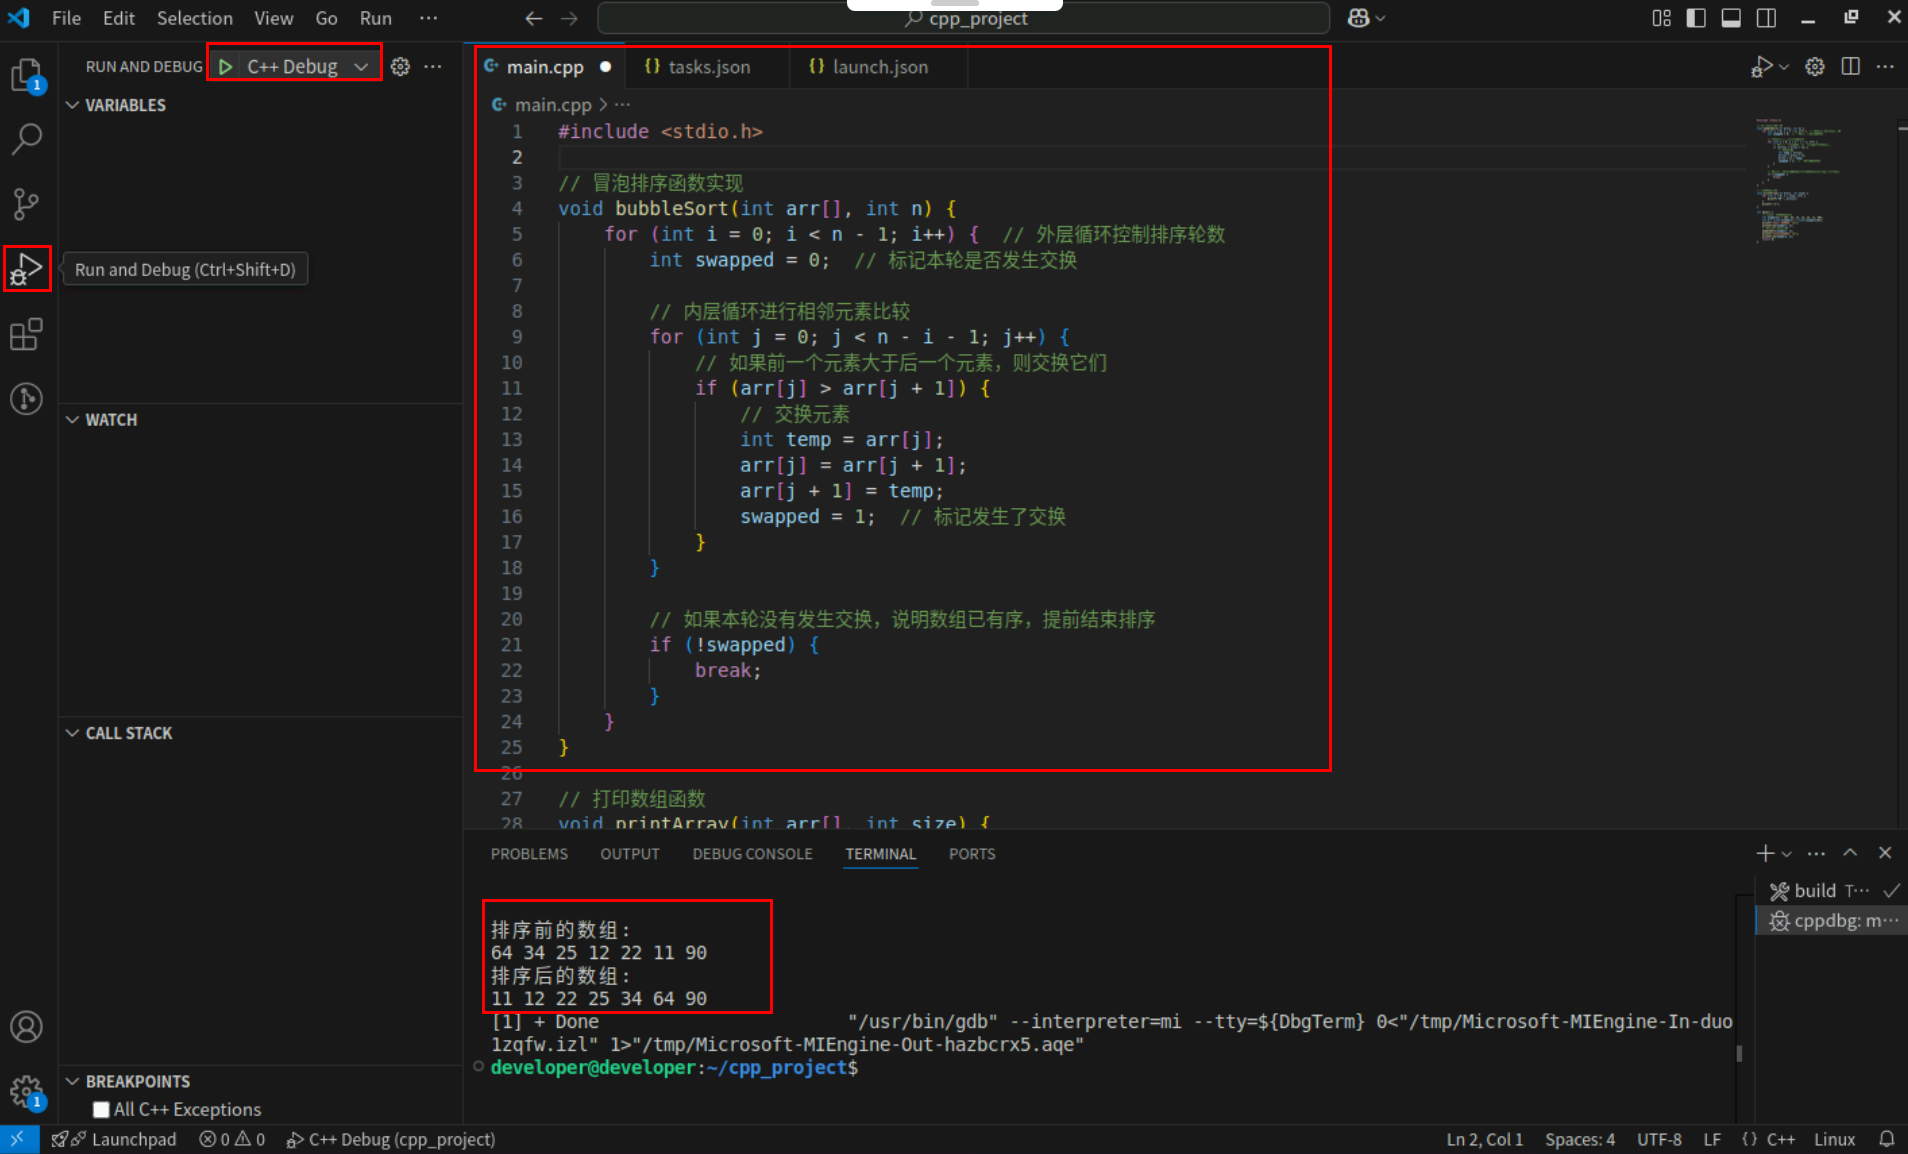Open remote window indicator
This screenshot has width=1908, height=1154.
19,1139
